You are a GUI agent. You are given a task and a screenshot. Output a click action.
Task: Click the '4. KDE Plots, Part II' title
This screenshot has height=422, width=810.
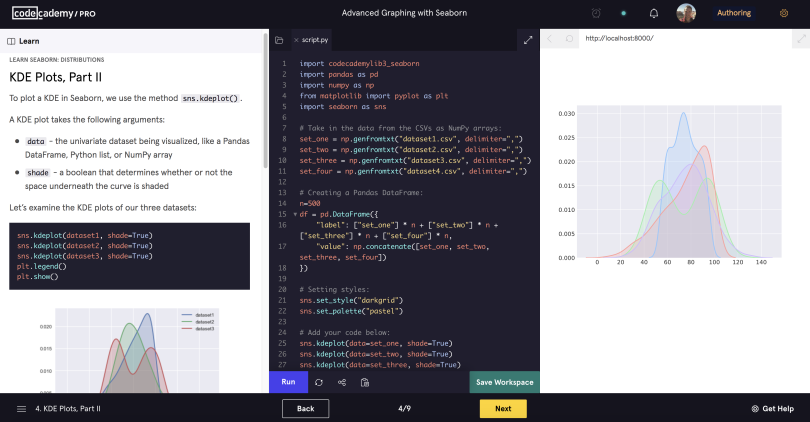coord(68,409)
